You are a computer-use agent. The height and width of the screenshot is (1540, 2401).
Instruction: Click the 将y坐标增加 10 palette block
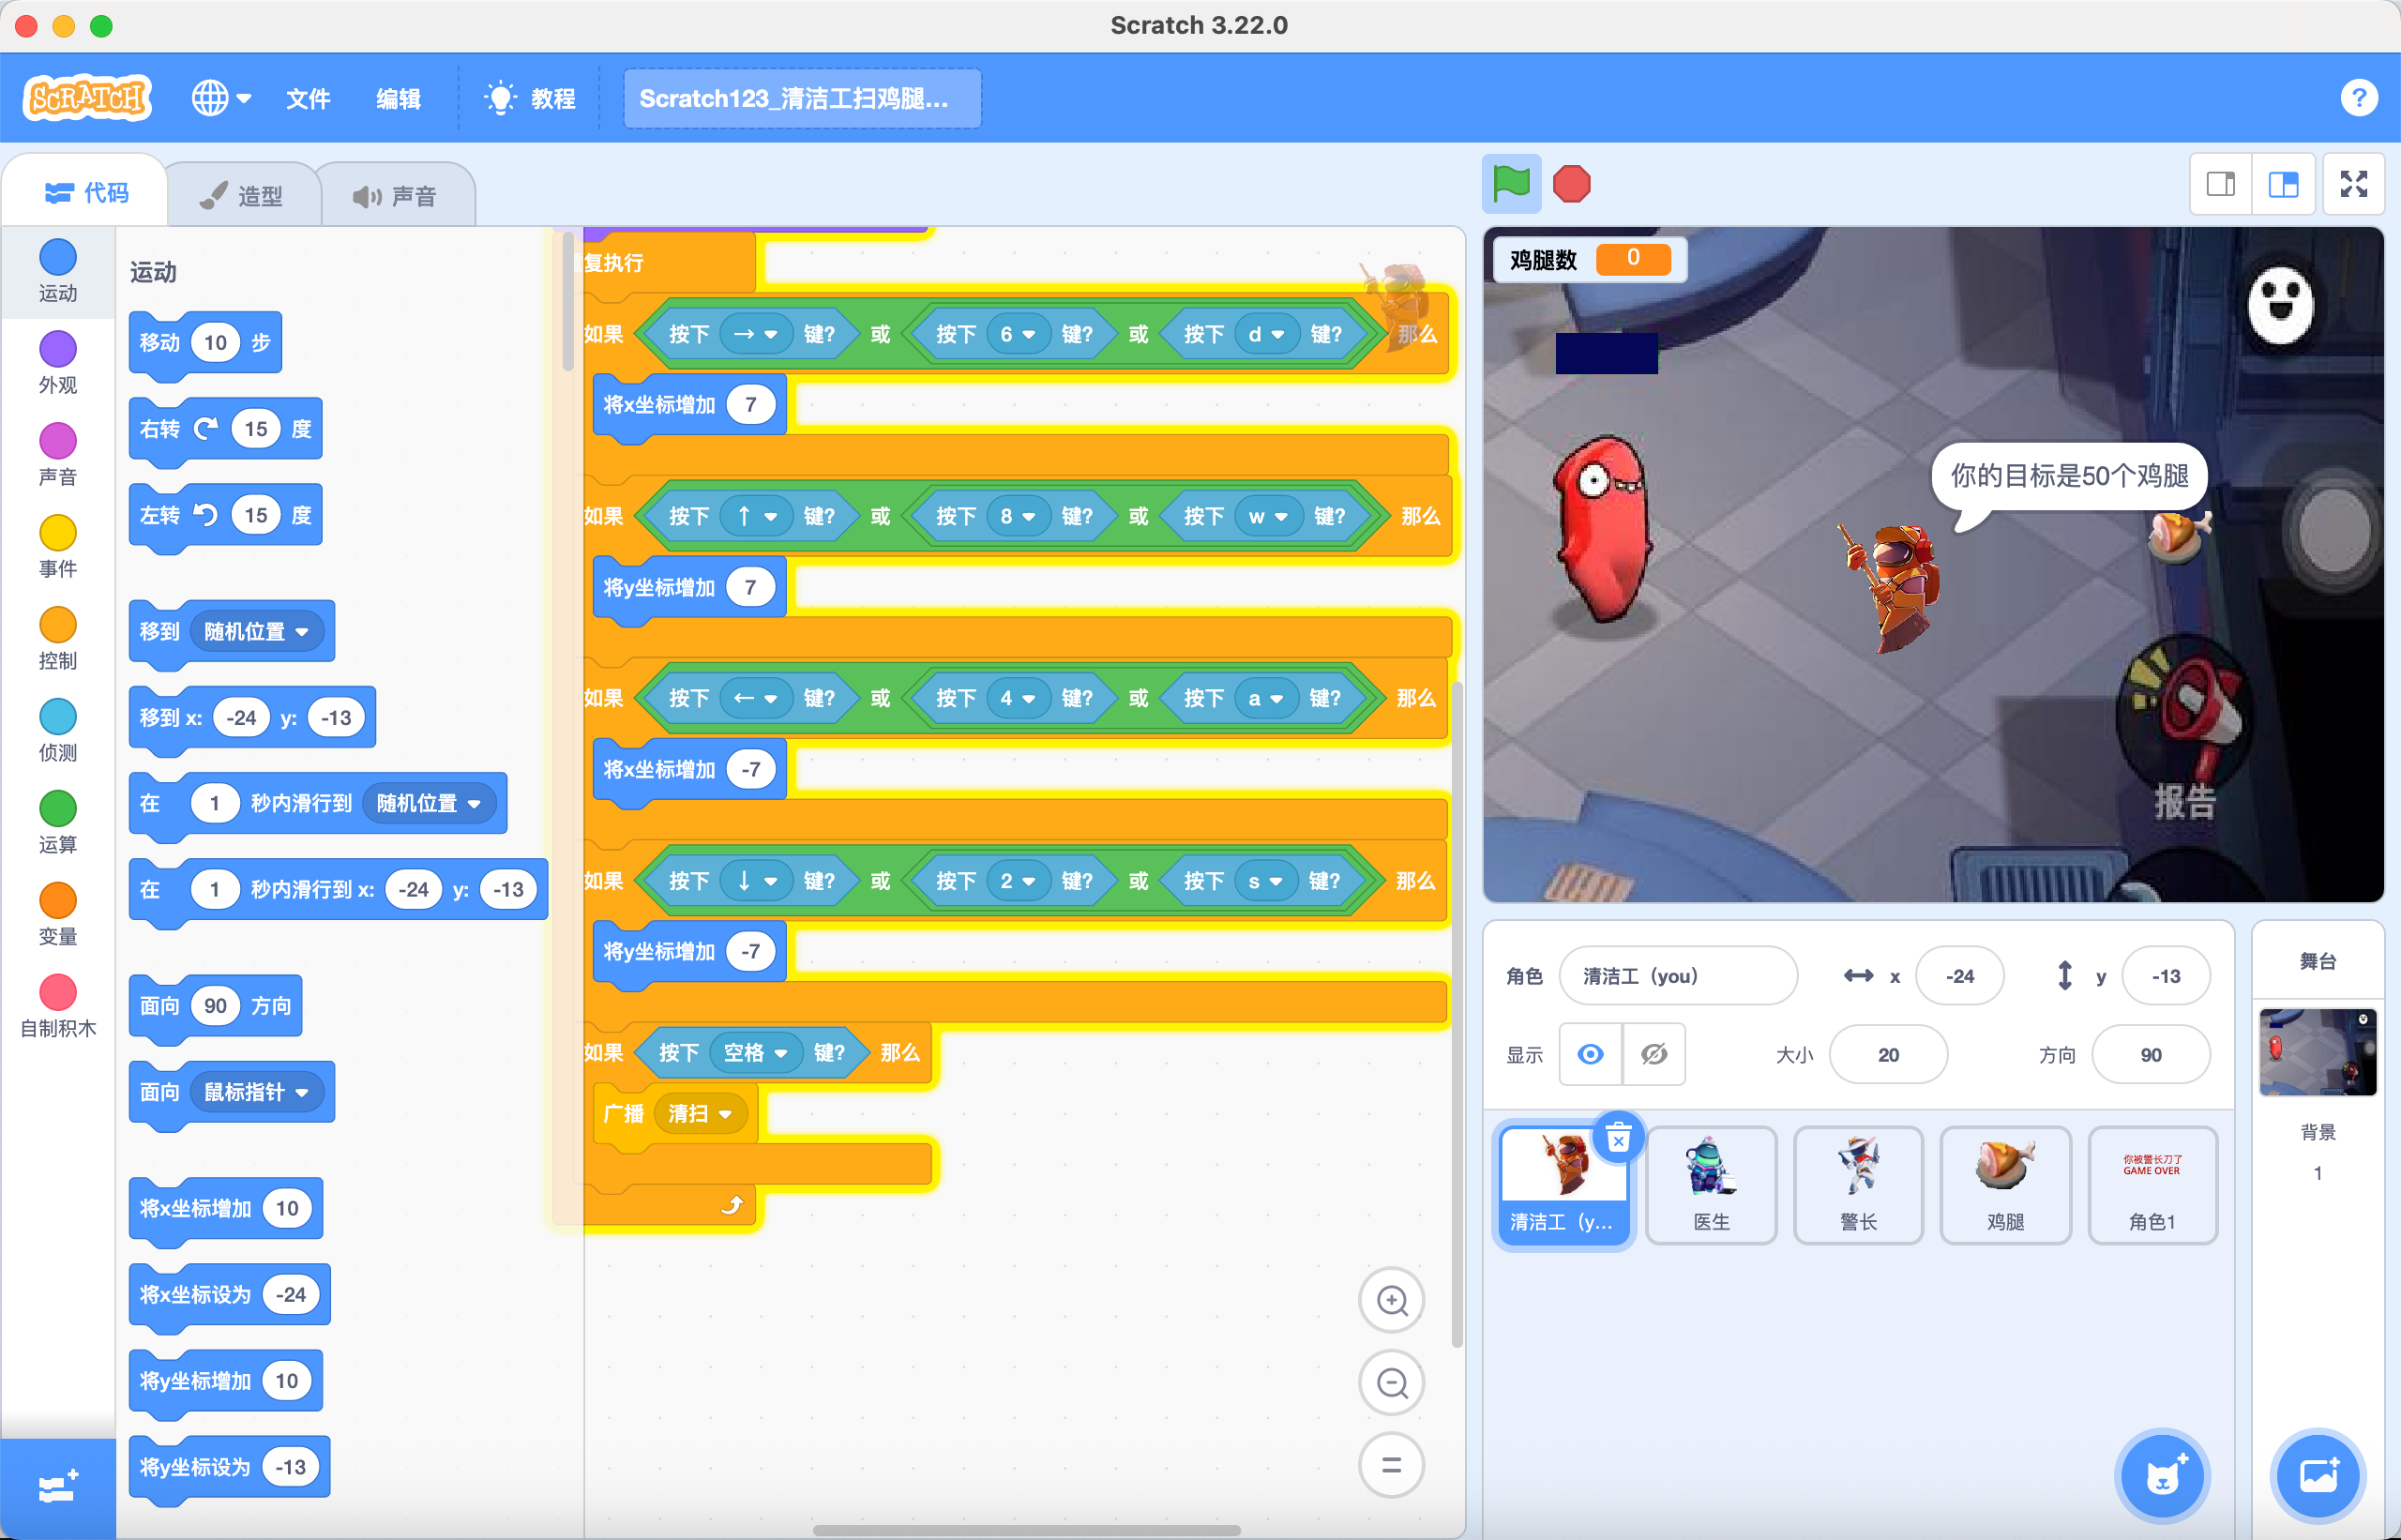(x=225, y=1381)
